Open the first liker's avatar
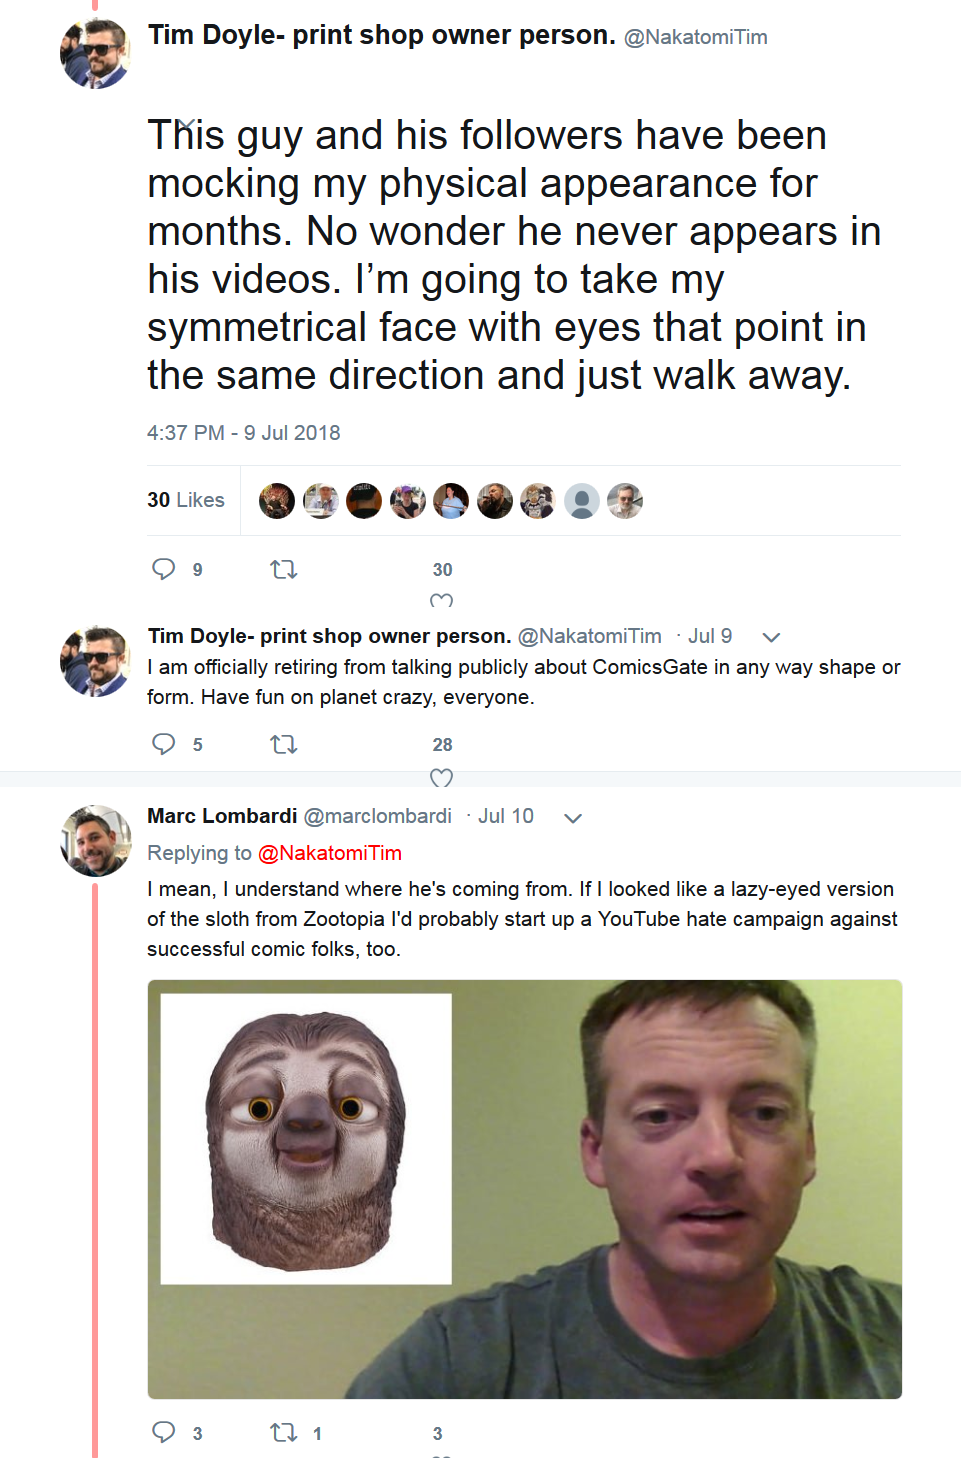961x1458 pixels. (277, 501)
